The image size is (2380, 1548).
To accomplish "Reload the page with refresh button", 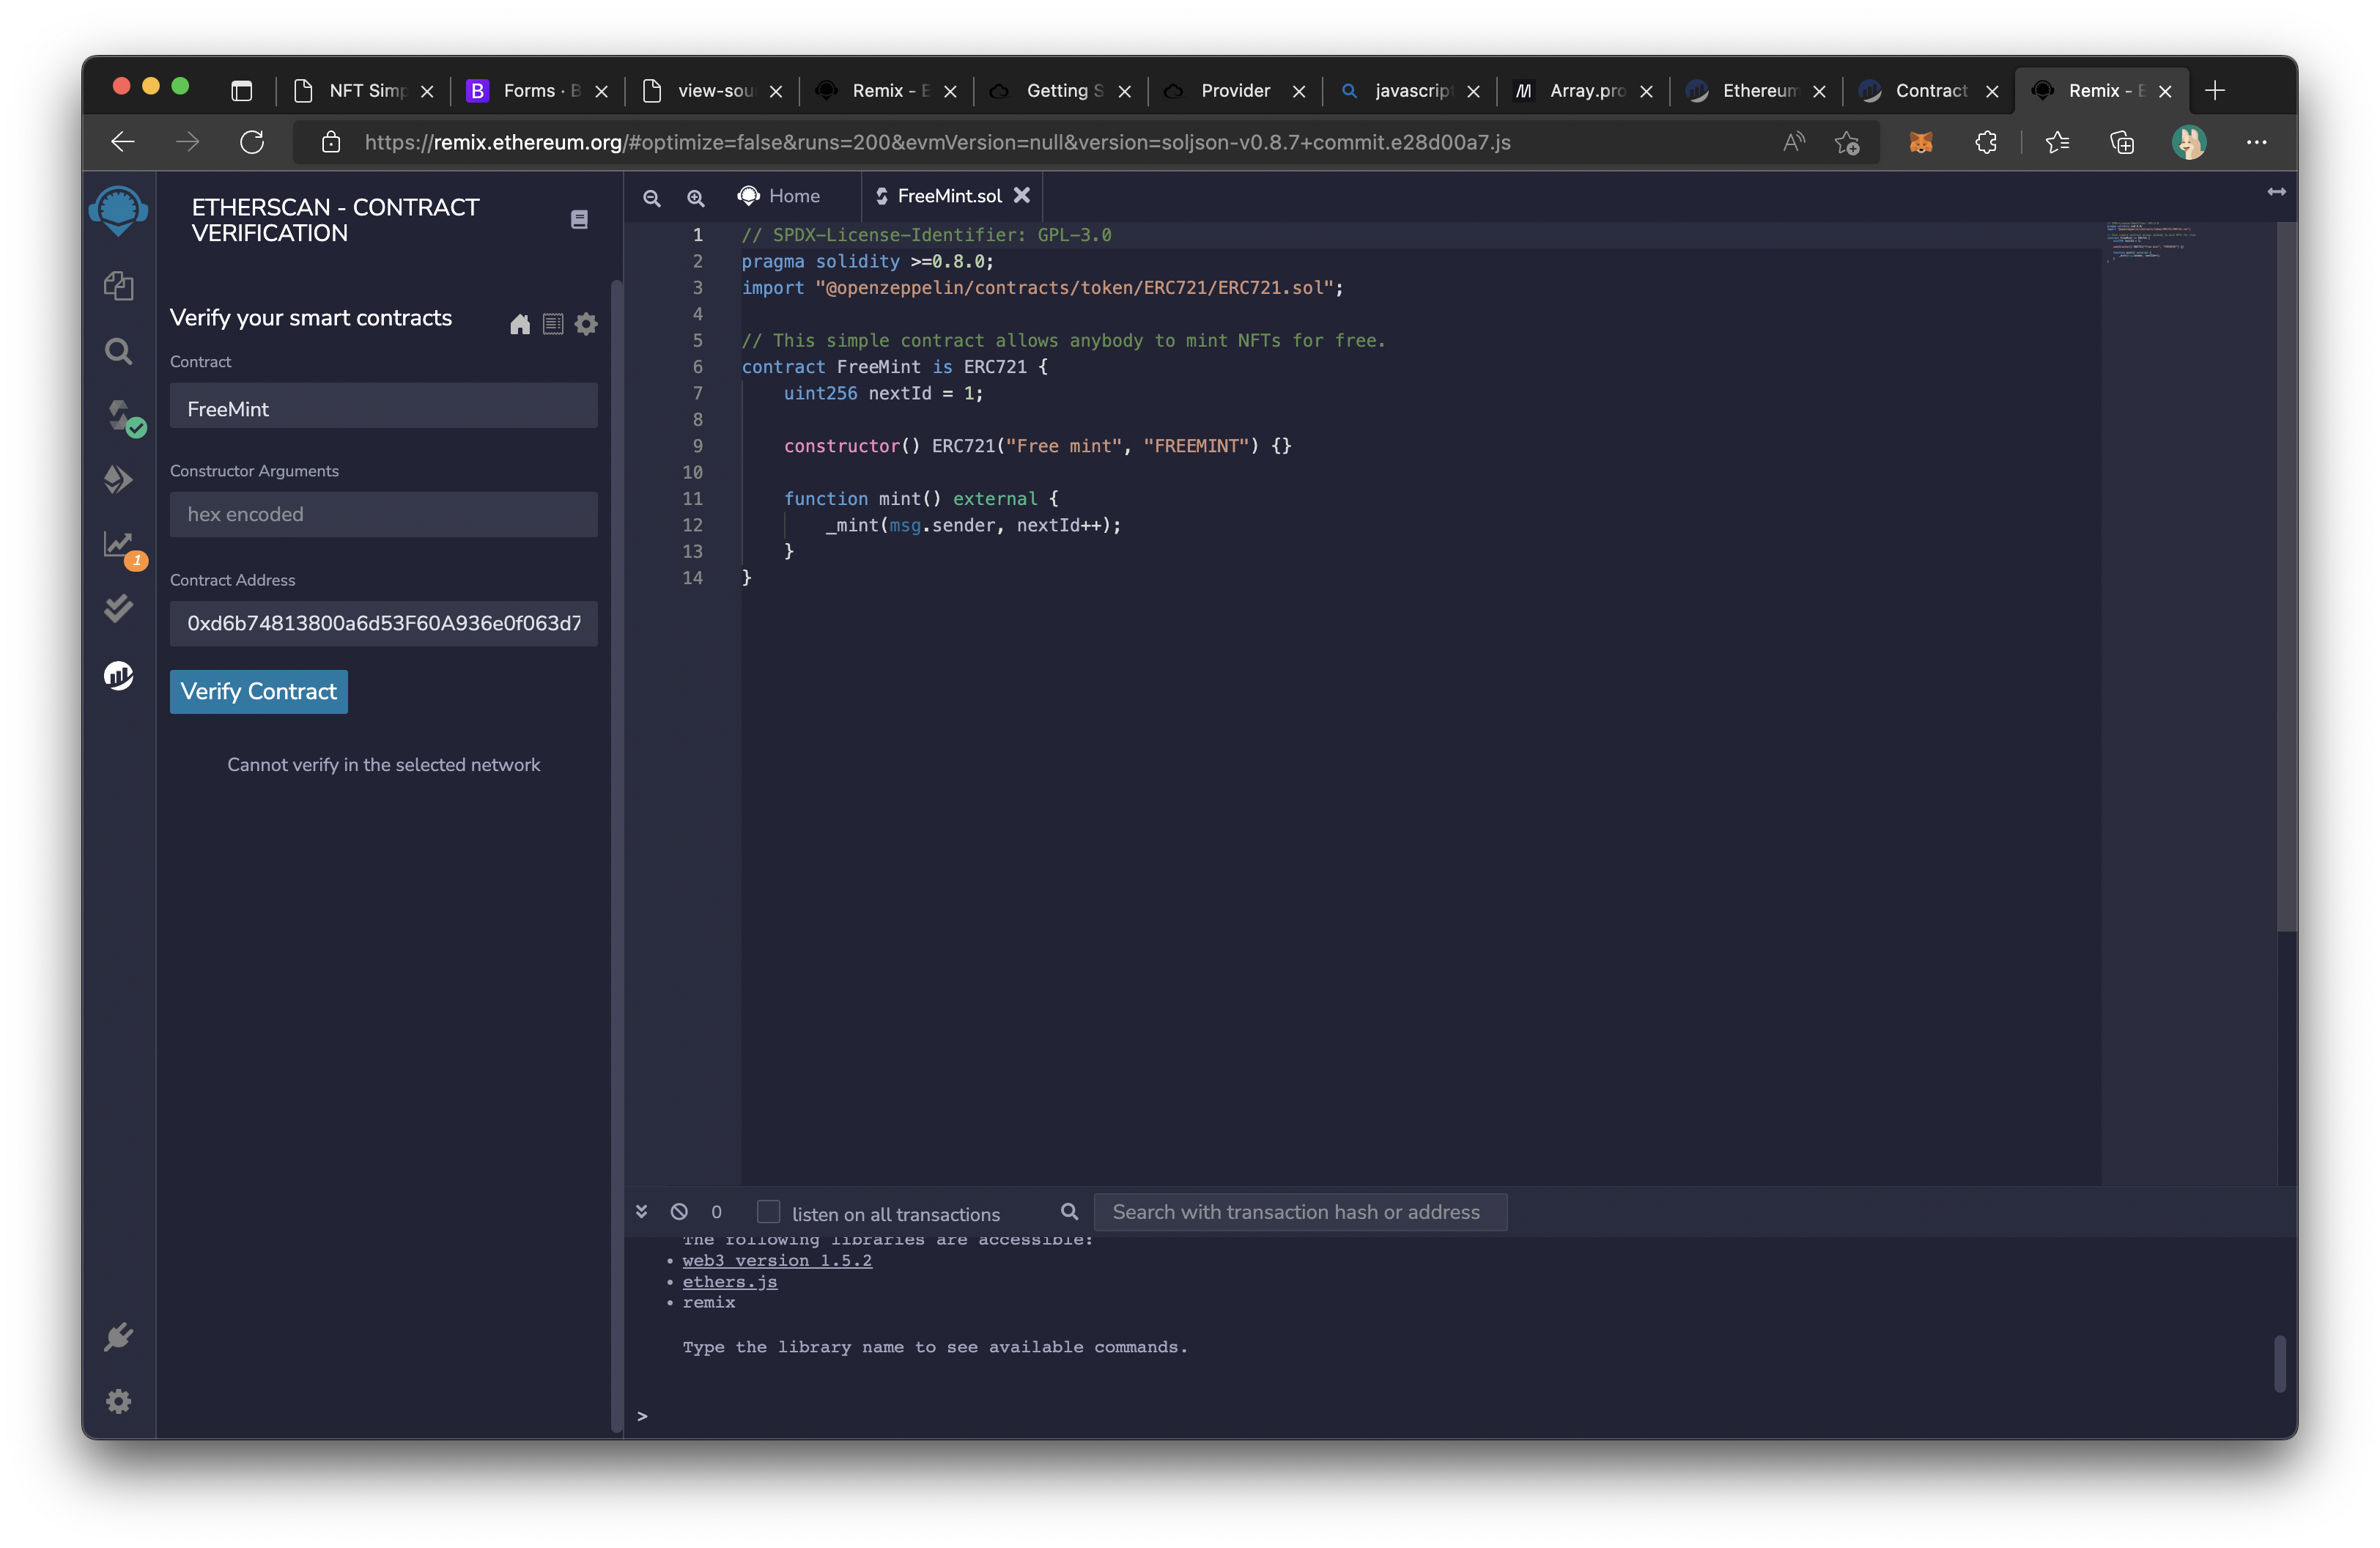I will (252, 142).
